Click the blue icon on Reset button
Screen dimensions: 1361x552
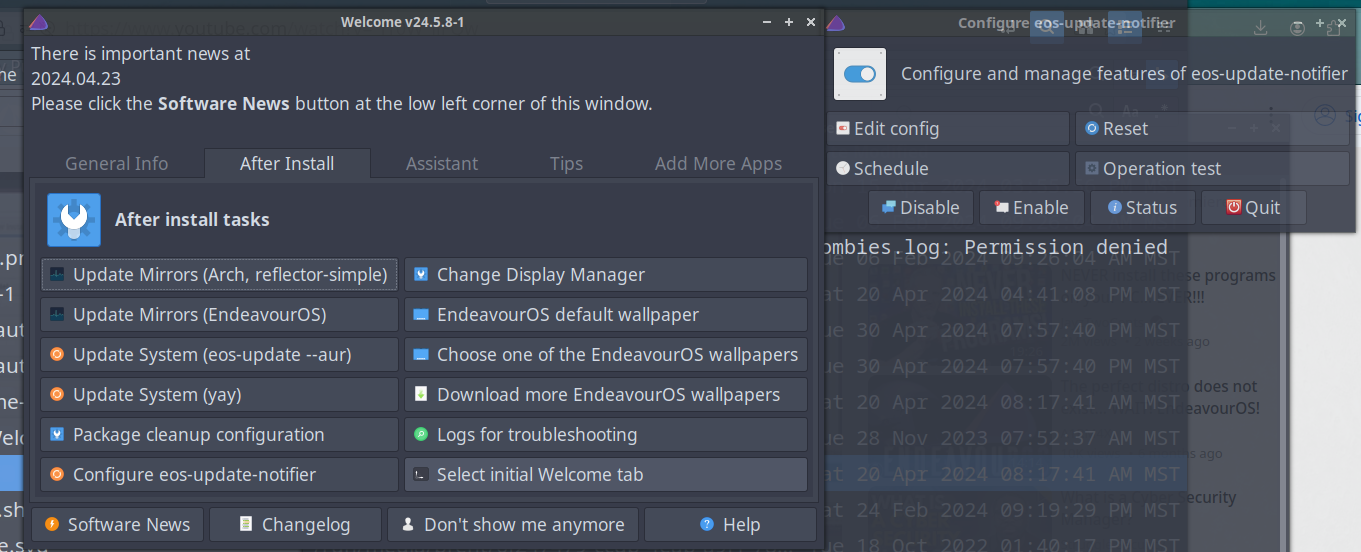(1092, 128)
